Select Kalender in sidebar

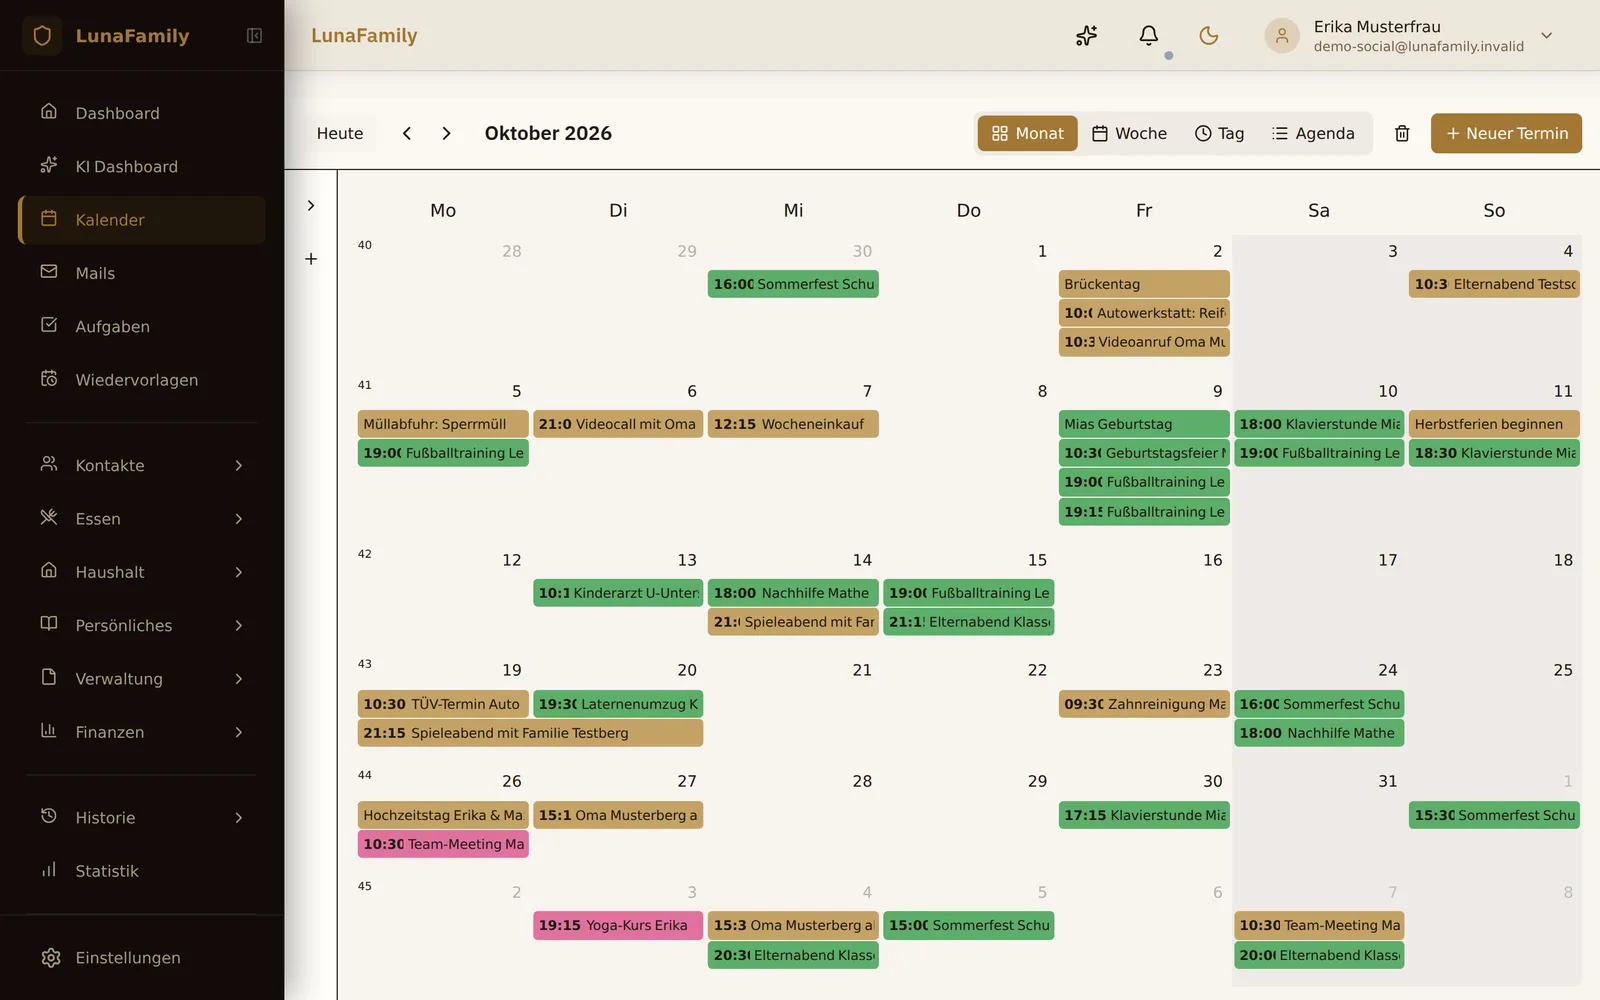(142, 220)
